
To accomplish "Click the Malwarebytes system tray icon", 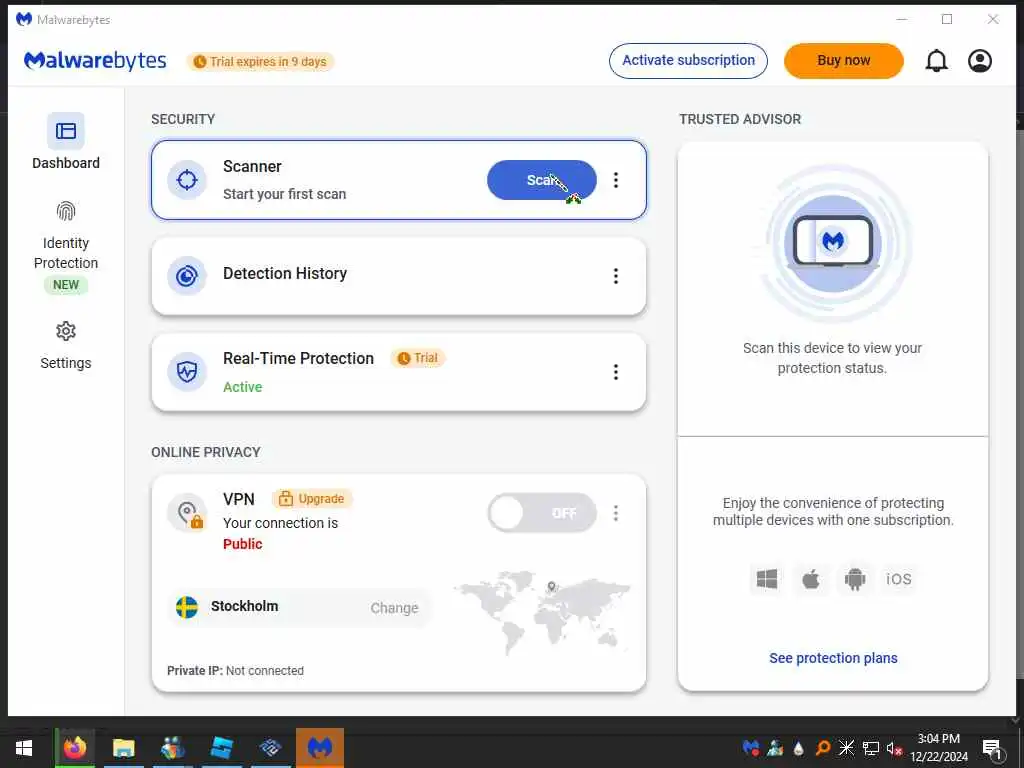I will pyautogui.click(x=751, y=748).
